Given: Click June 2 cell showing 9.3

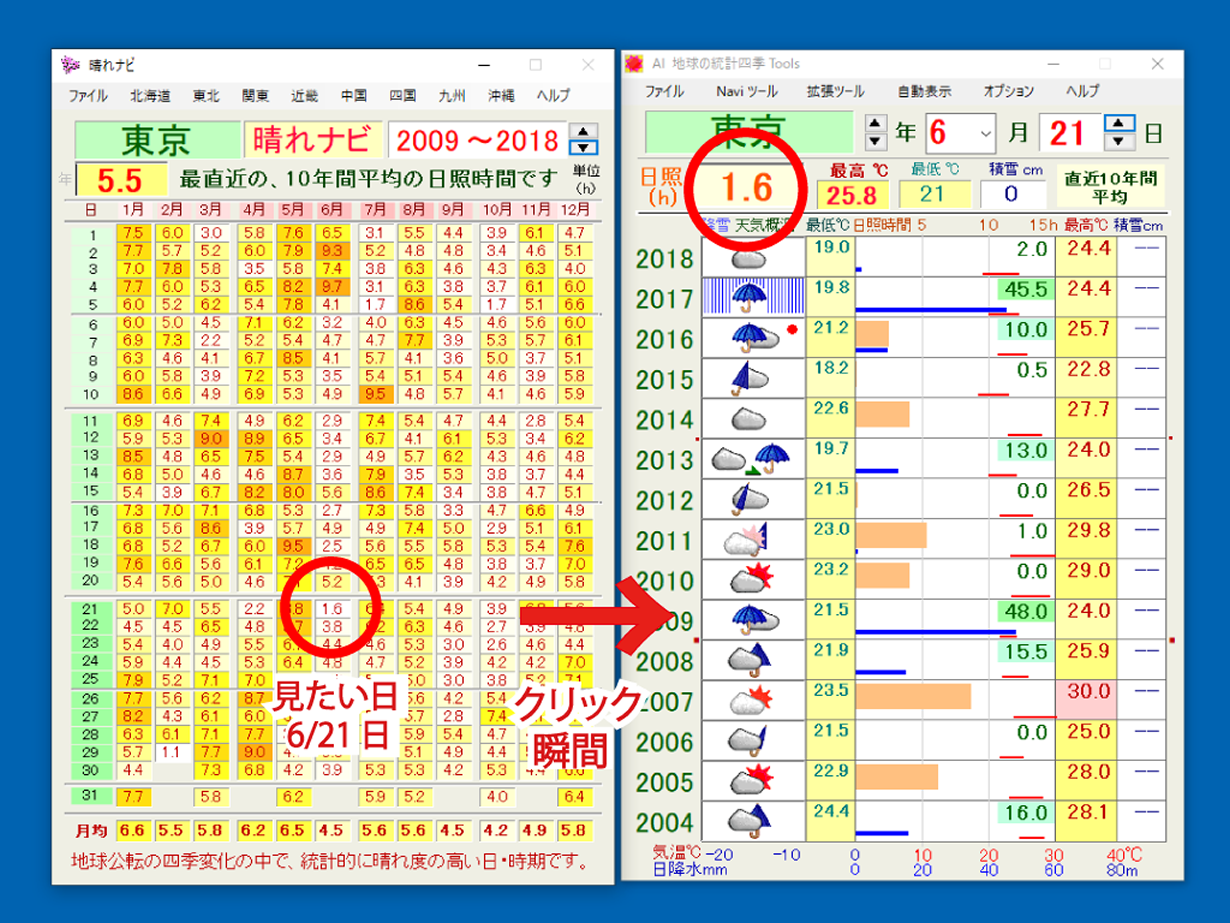Looking at the screenshot, I should (332, 250).
